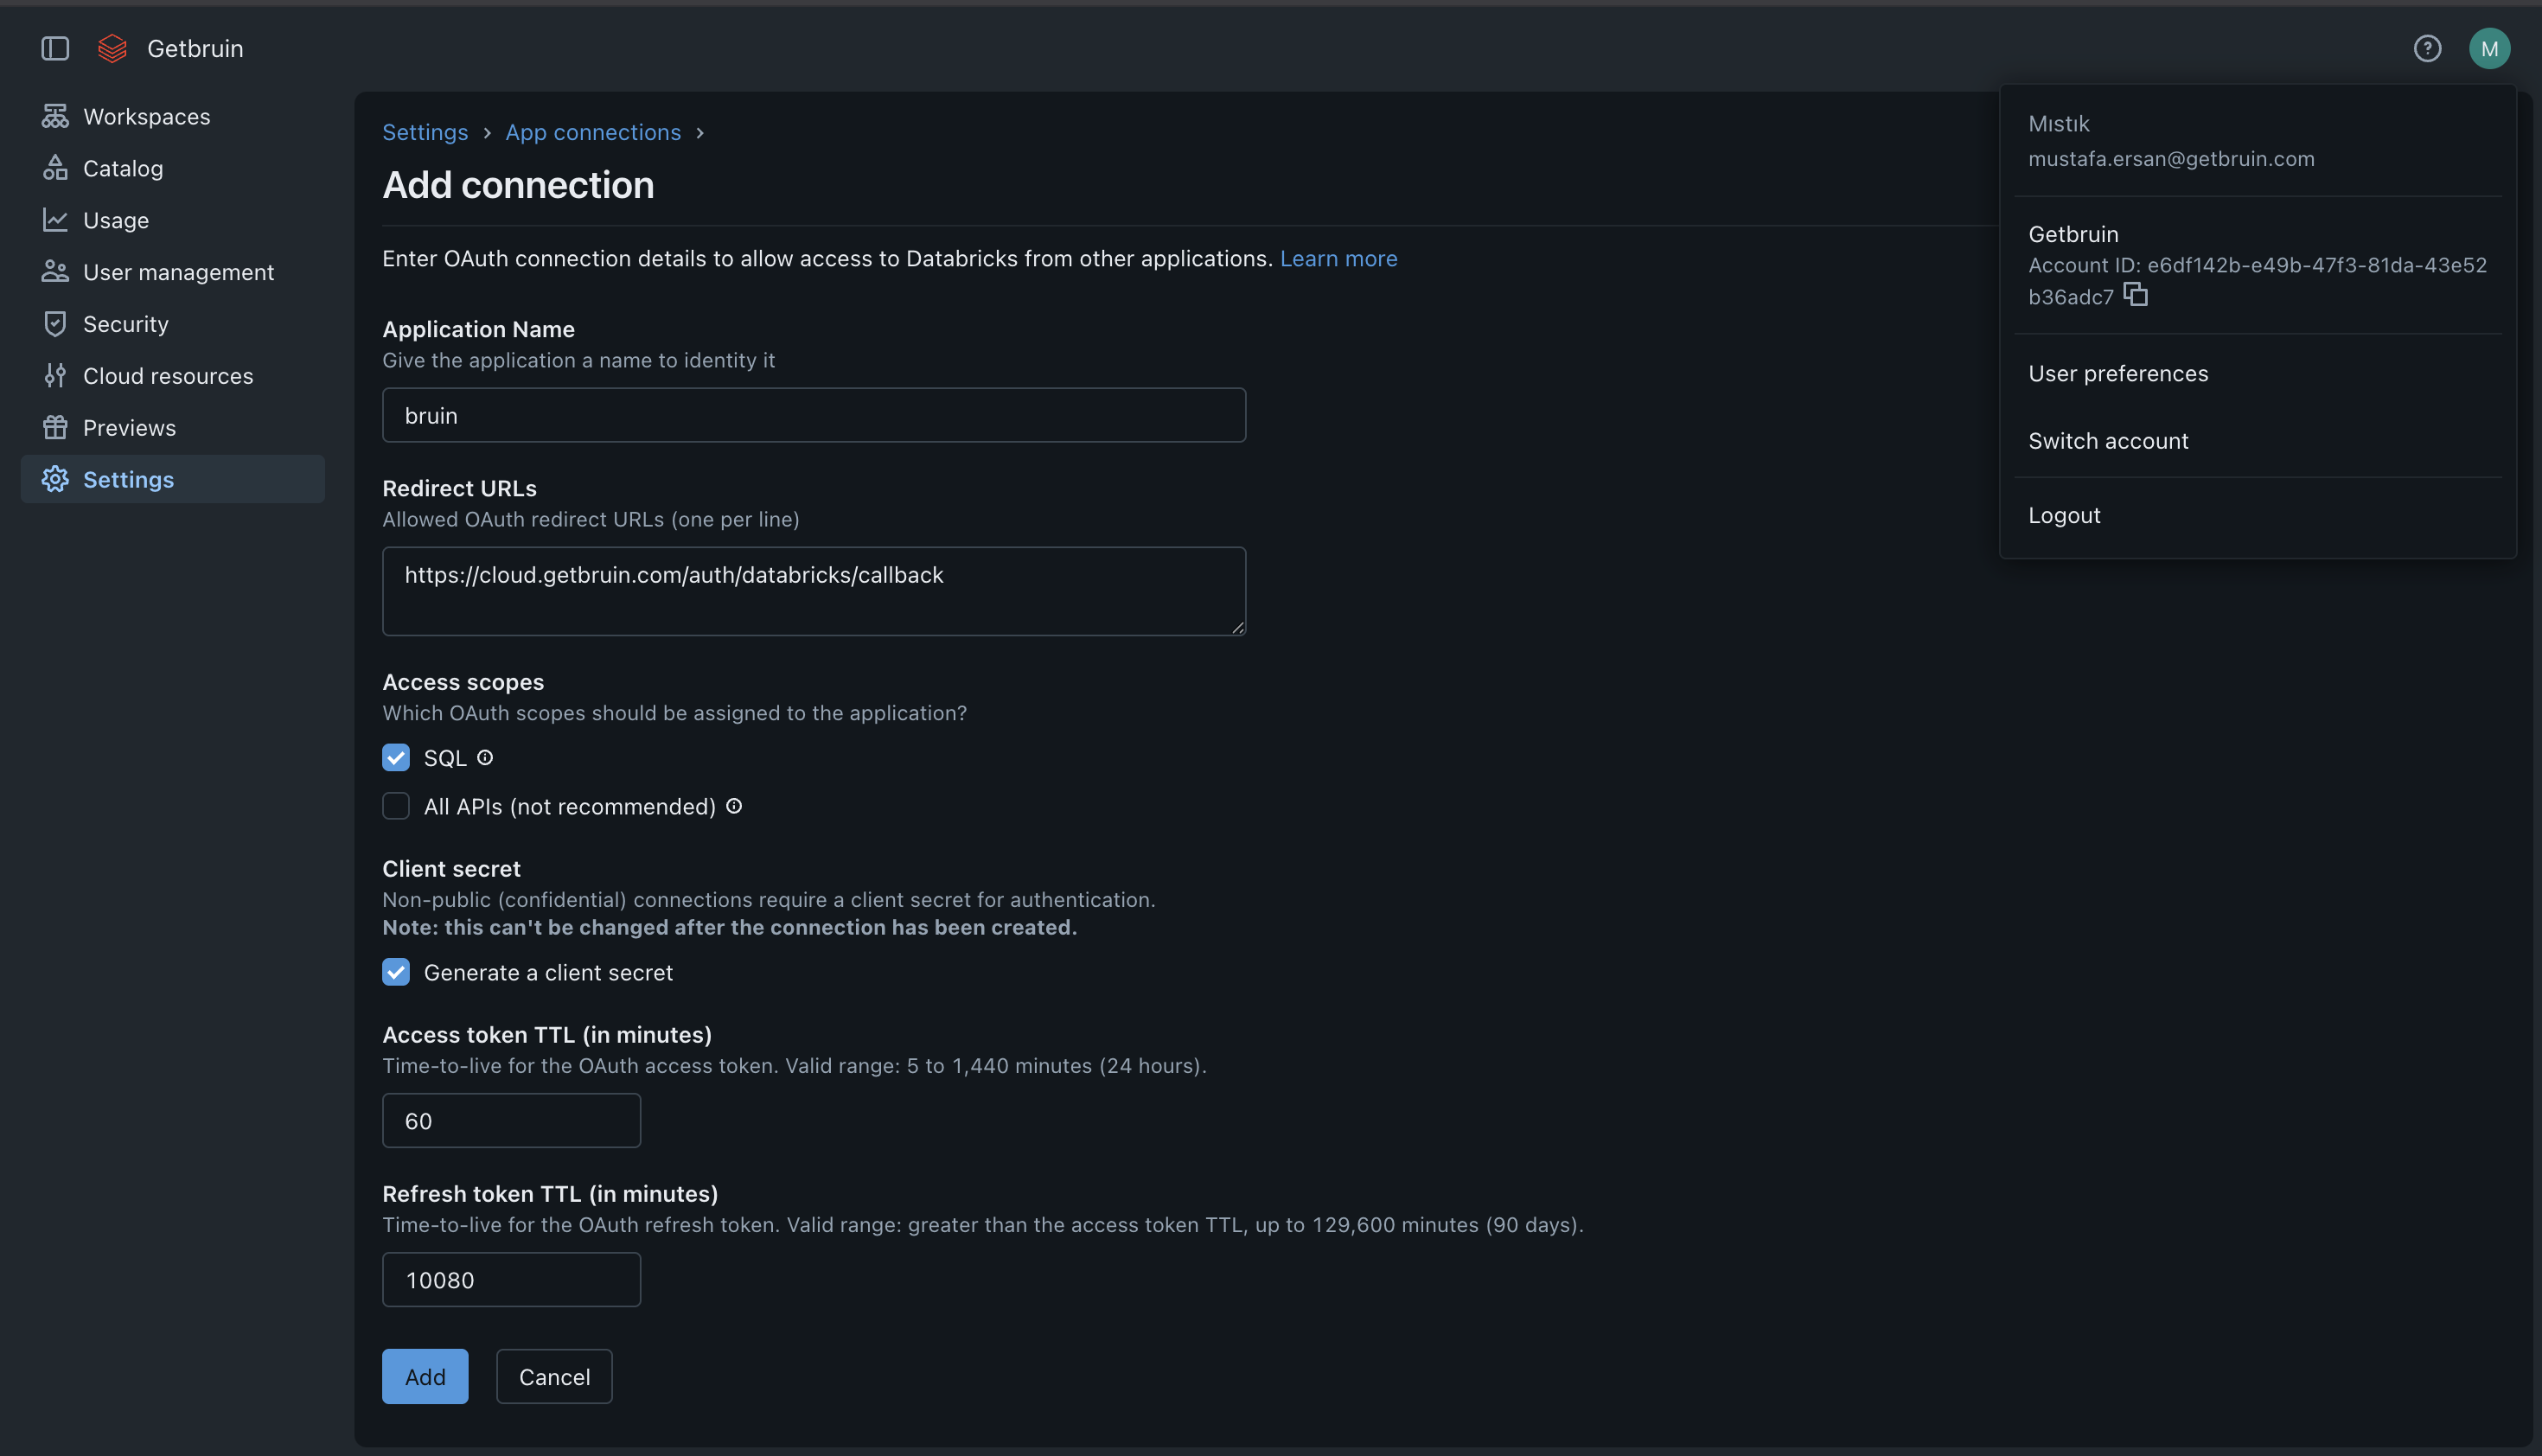This screenshot has height=1456, width=2542.
Task: Copy the Account ID with copy icon
Action: 2135,294
